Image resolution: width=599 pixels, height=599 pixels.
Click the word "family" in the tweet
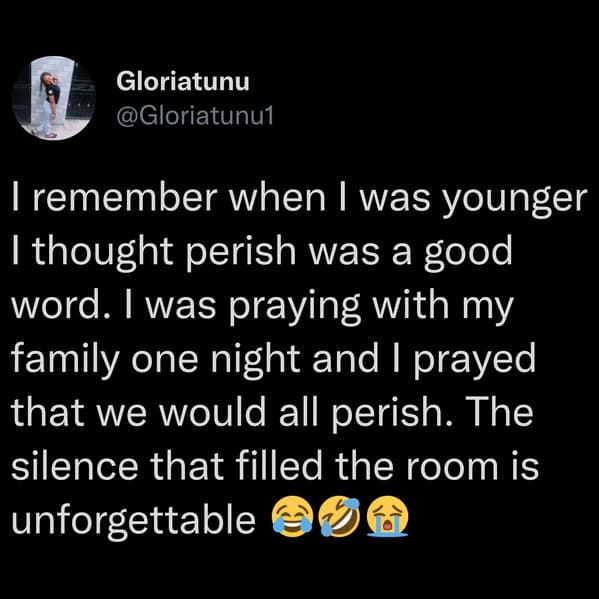pyautogui.click(x=65, y=361)
